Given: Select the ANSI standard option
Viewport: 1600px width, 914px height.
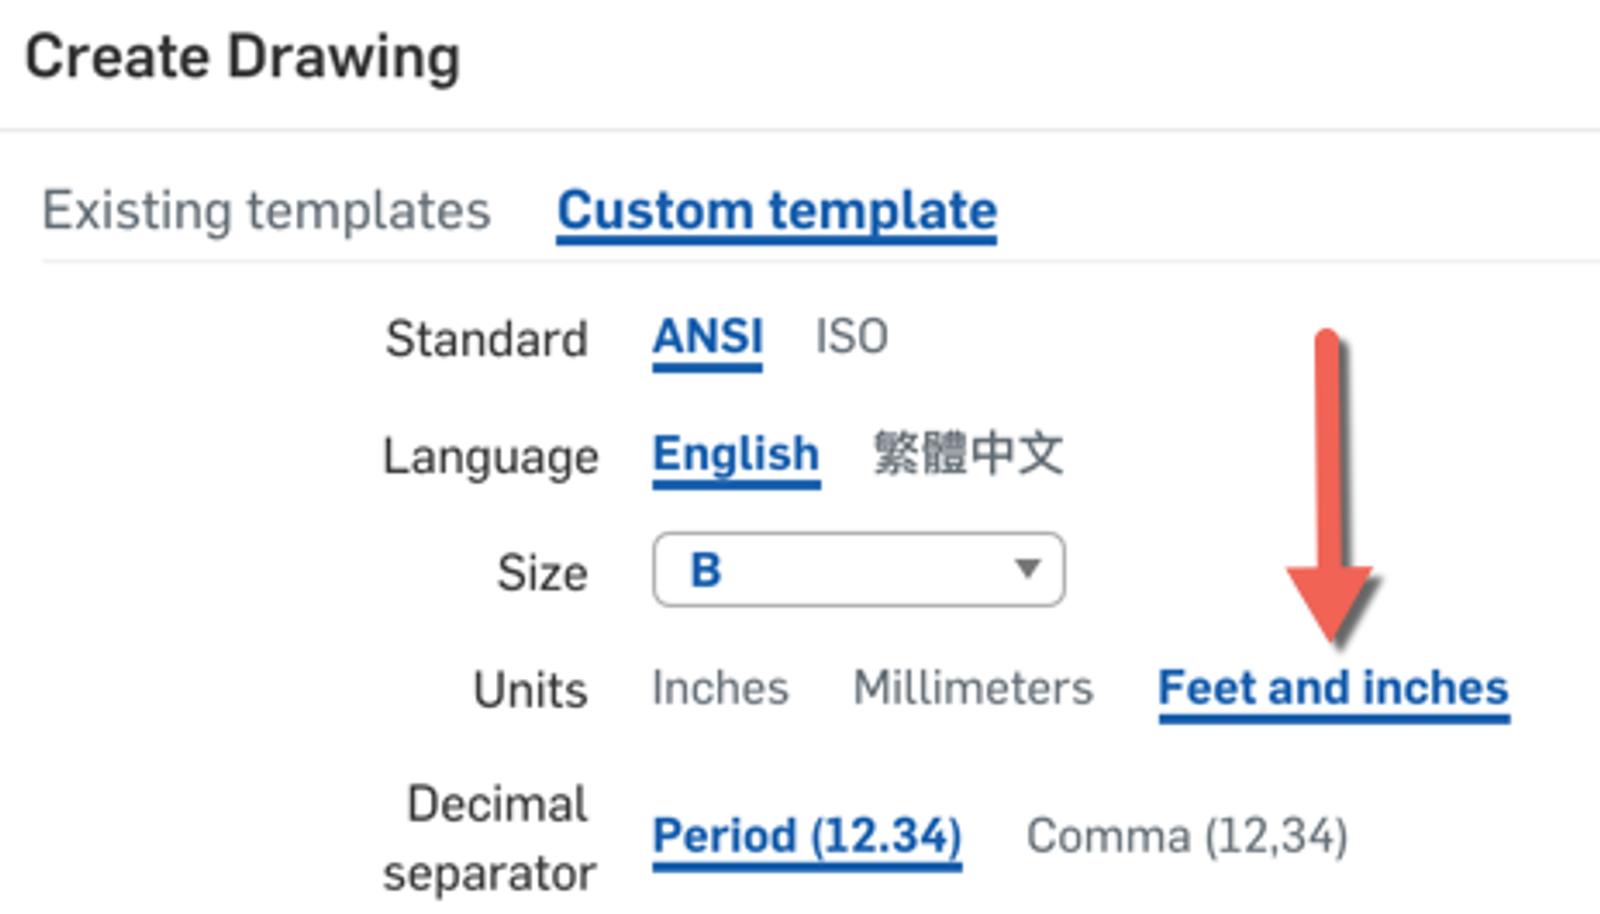Looking at the screenshot, I should coord(707,336).
